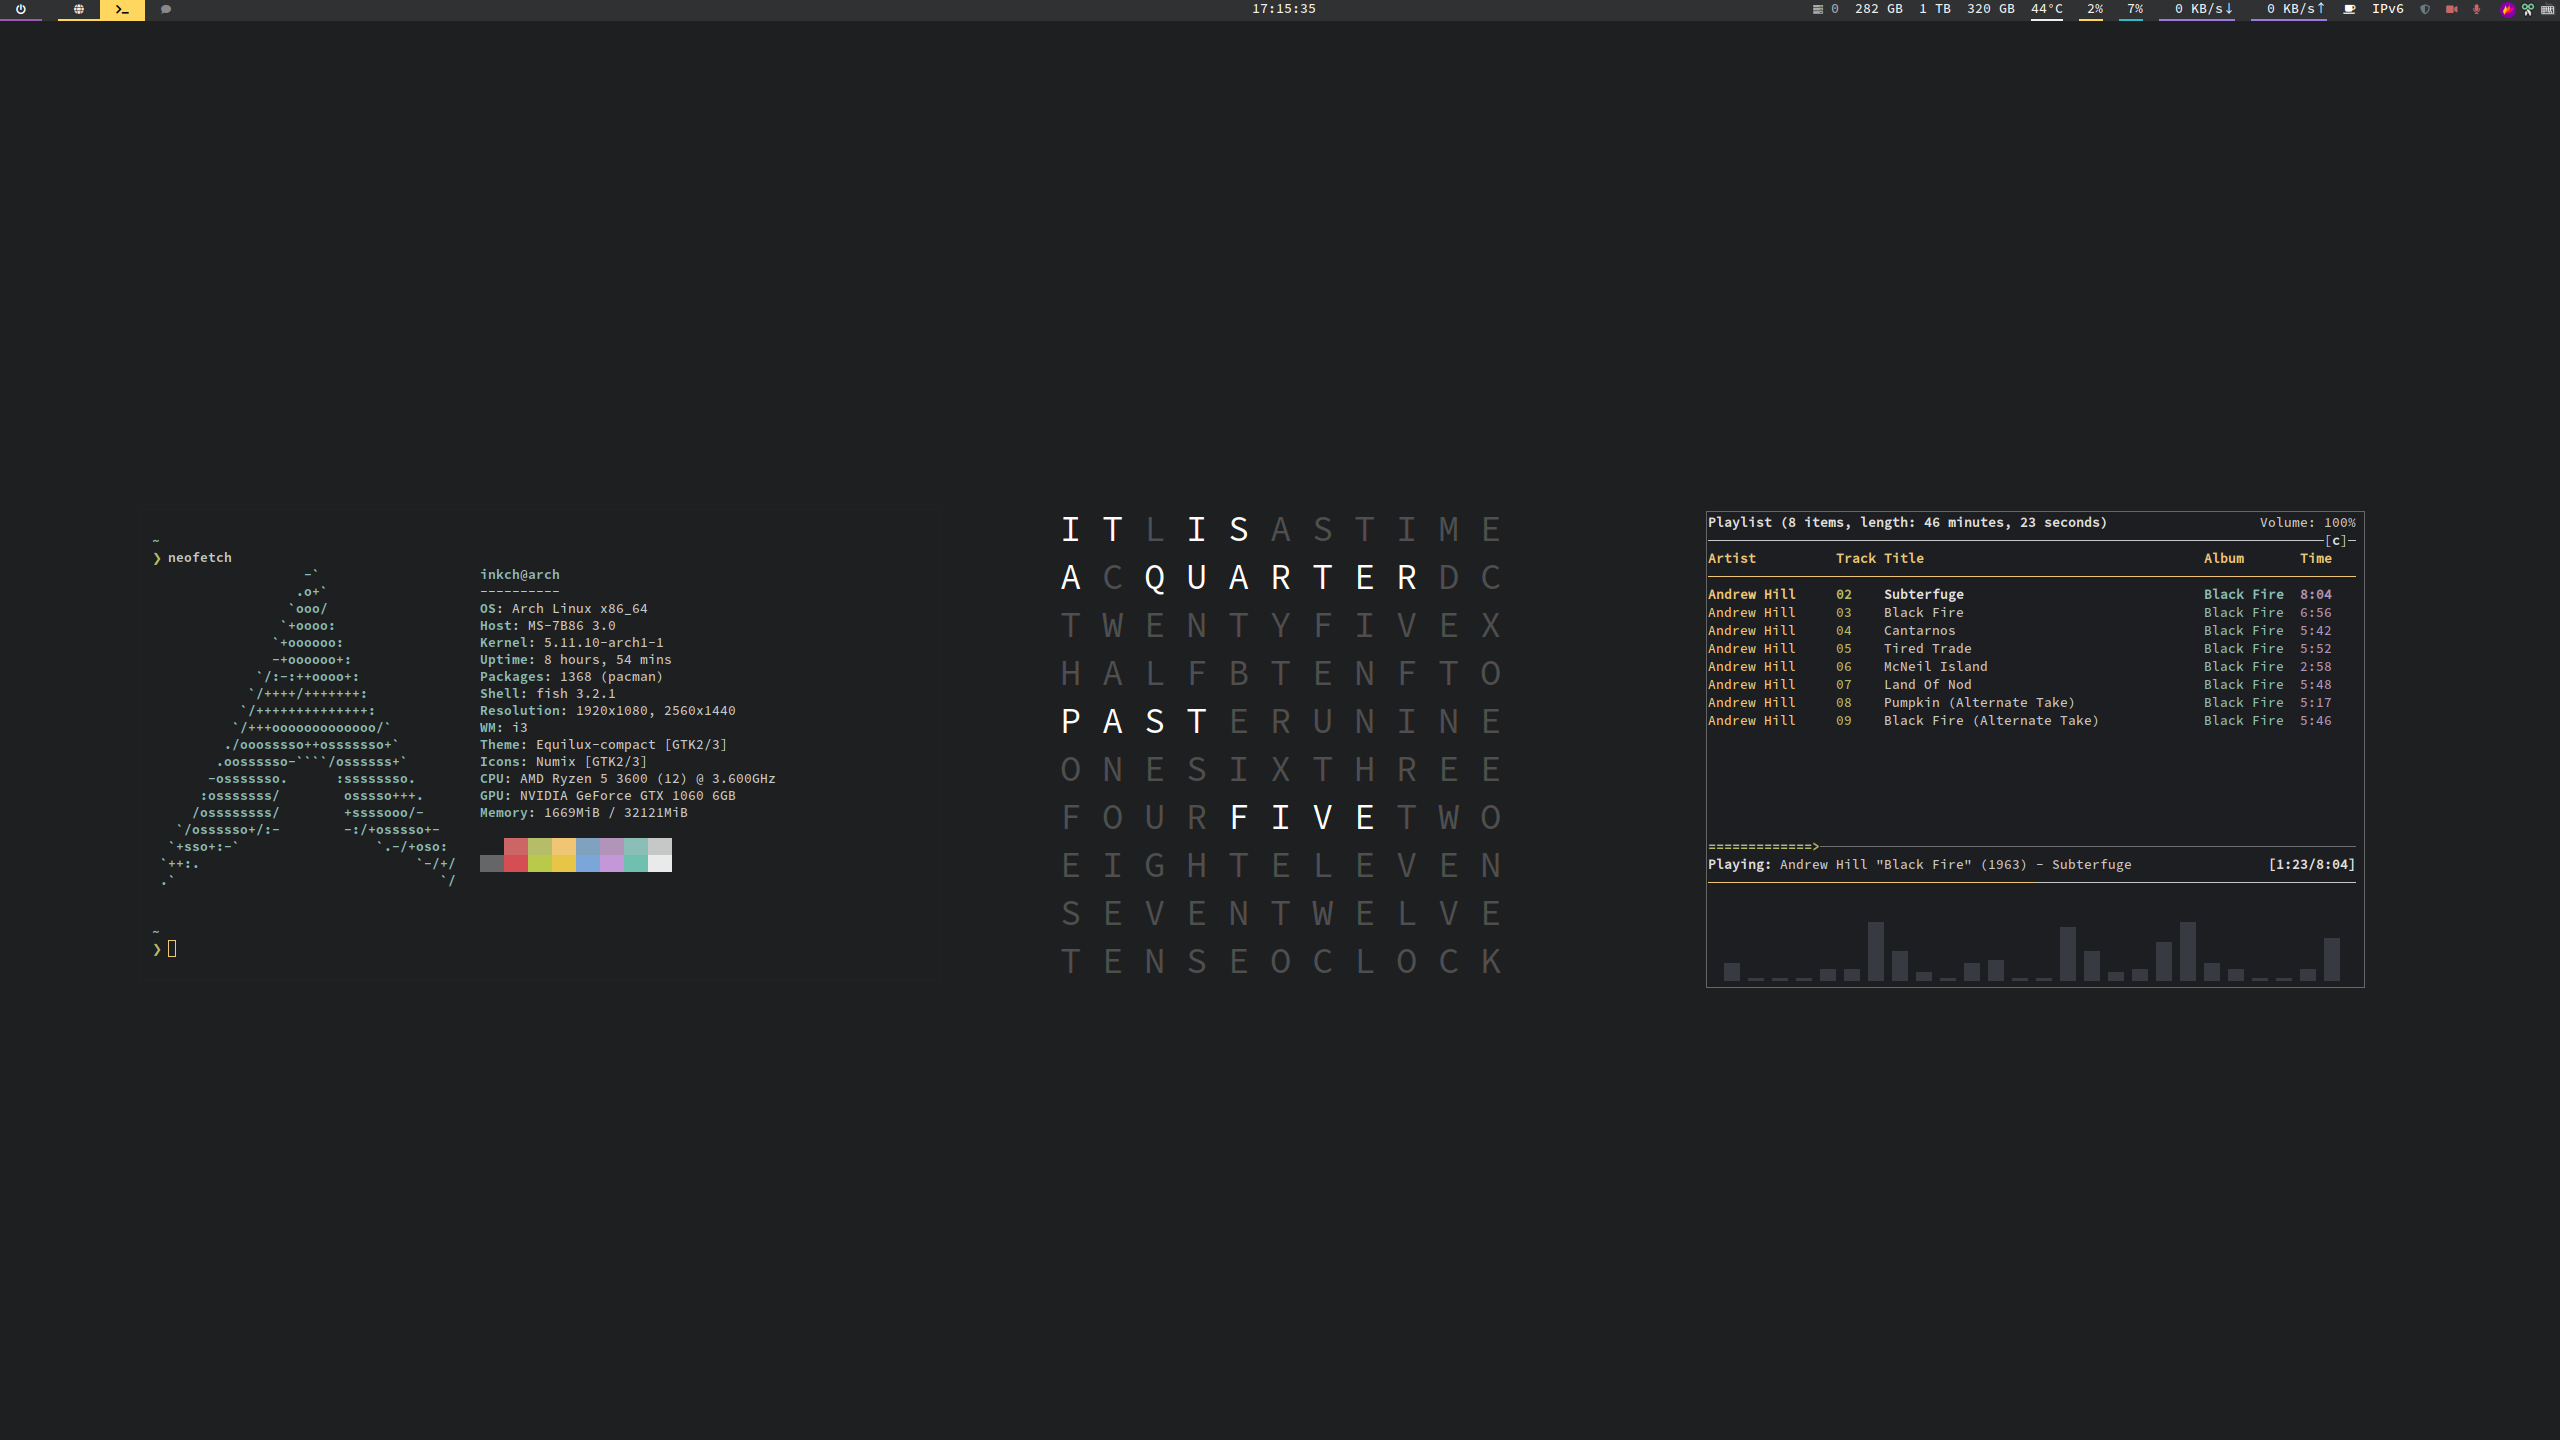Select the Pumpkin (Alternate Take) track

click(x=2020, y=702)
